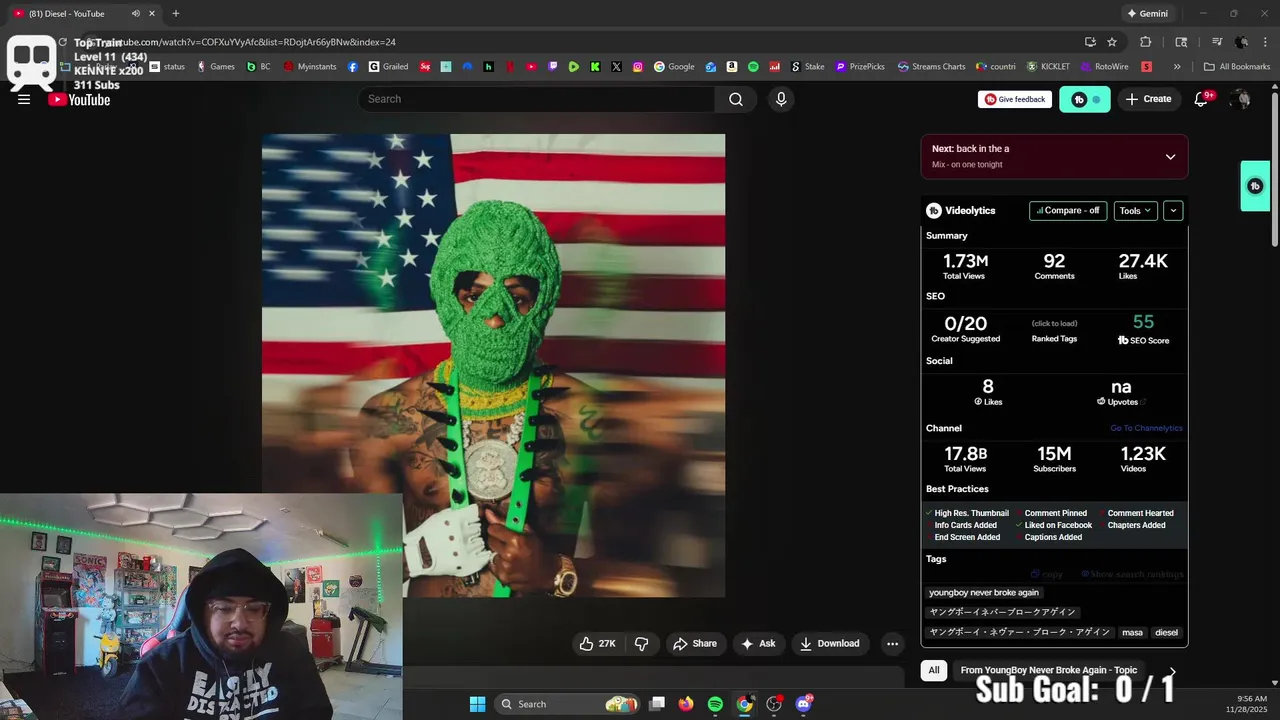
Task: Open Task View on the taskbar
Action: coord(656,704)
